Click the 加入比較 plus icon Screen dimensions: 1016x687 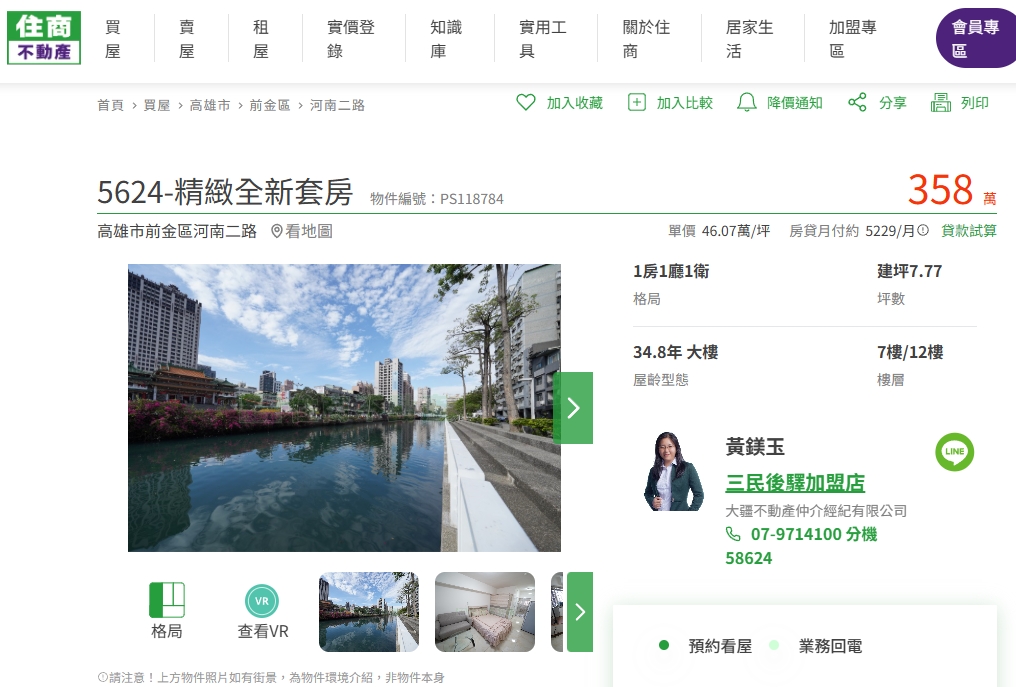point(637,102)
